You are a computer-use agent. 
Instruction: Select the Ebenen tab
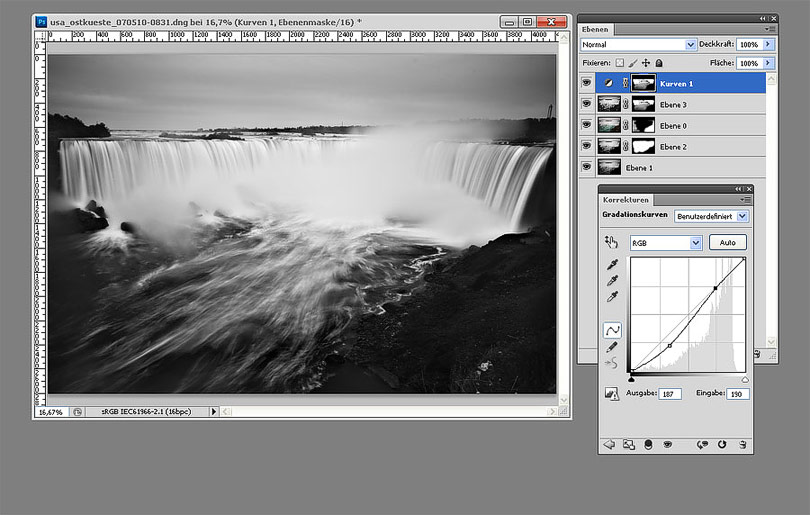[595, 29]
